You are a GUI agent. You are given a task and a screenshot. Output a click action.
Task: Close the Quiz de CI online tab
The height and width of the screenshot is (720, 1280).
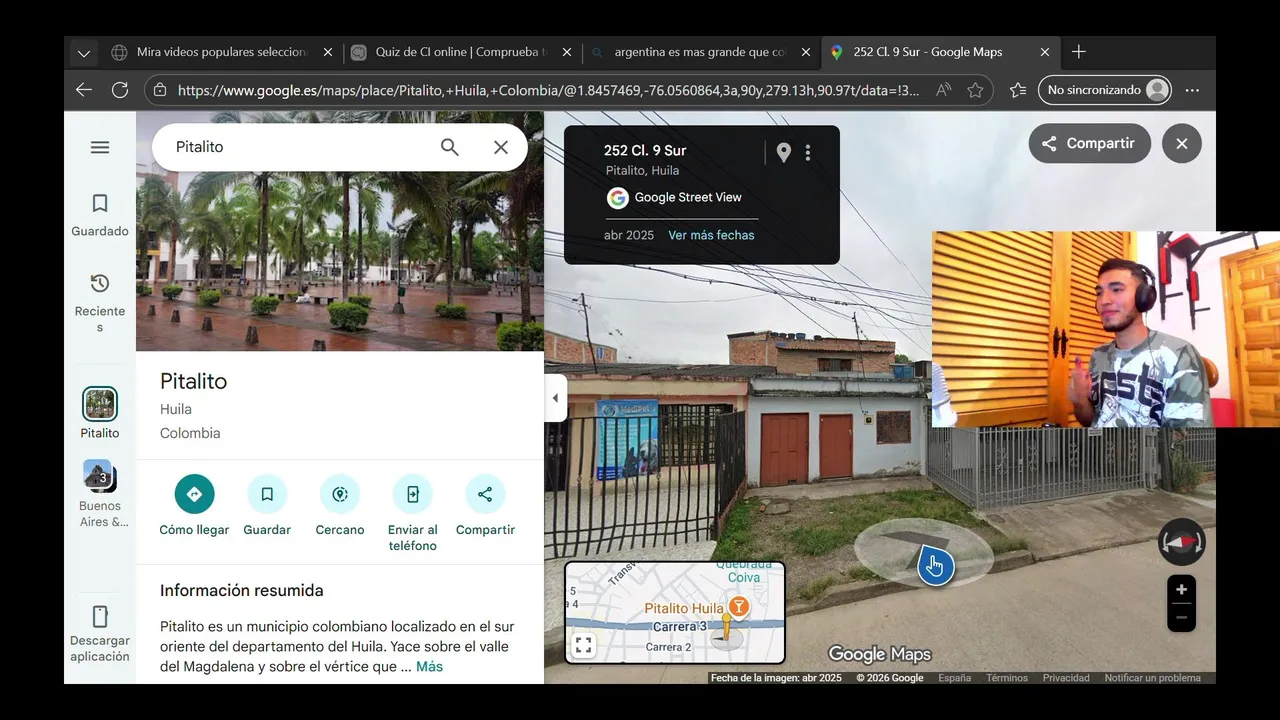point(567,52)
